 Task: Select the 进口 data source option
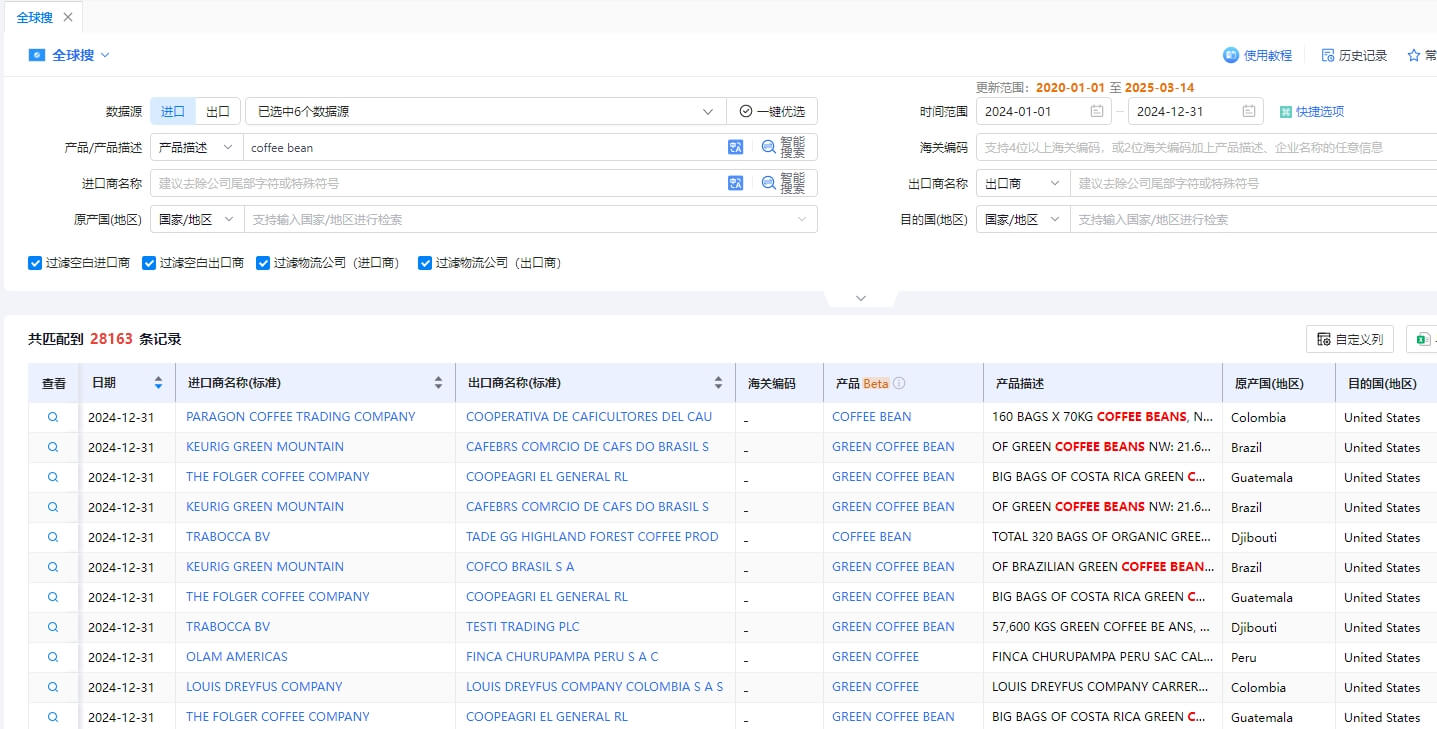pos(173,111)
